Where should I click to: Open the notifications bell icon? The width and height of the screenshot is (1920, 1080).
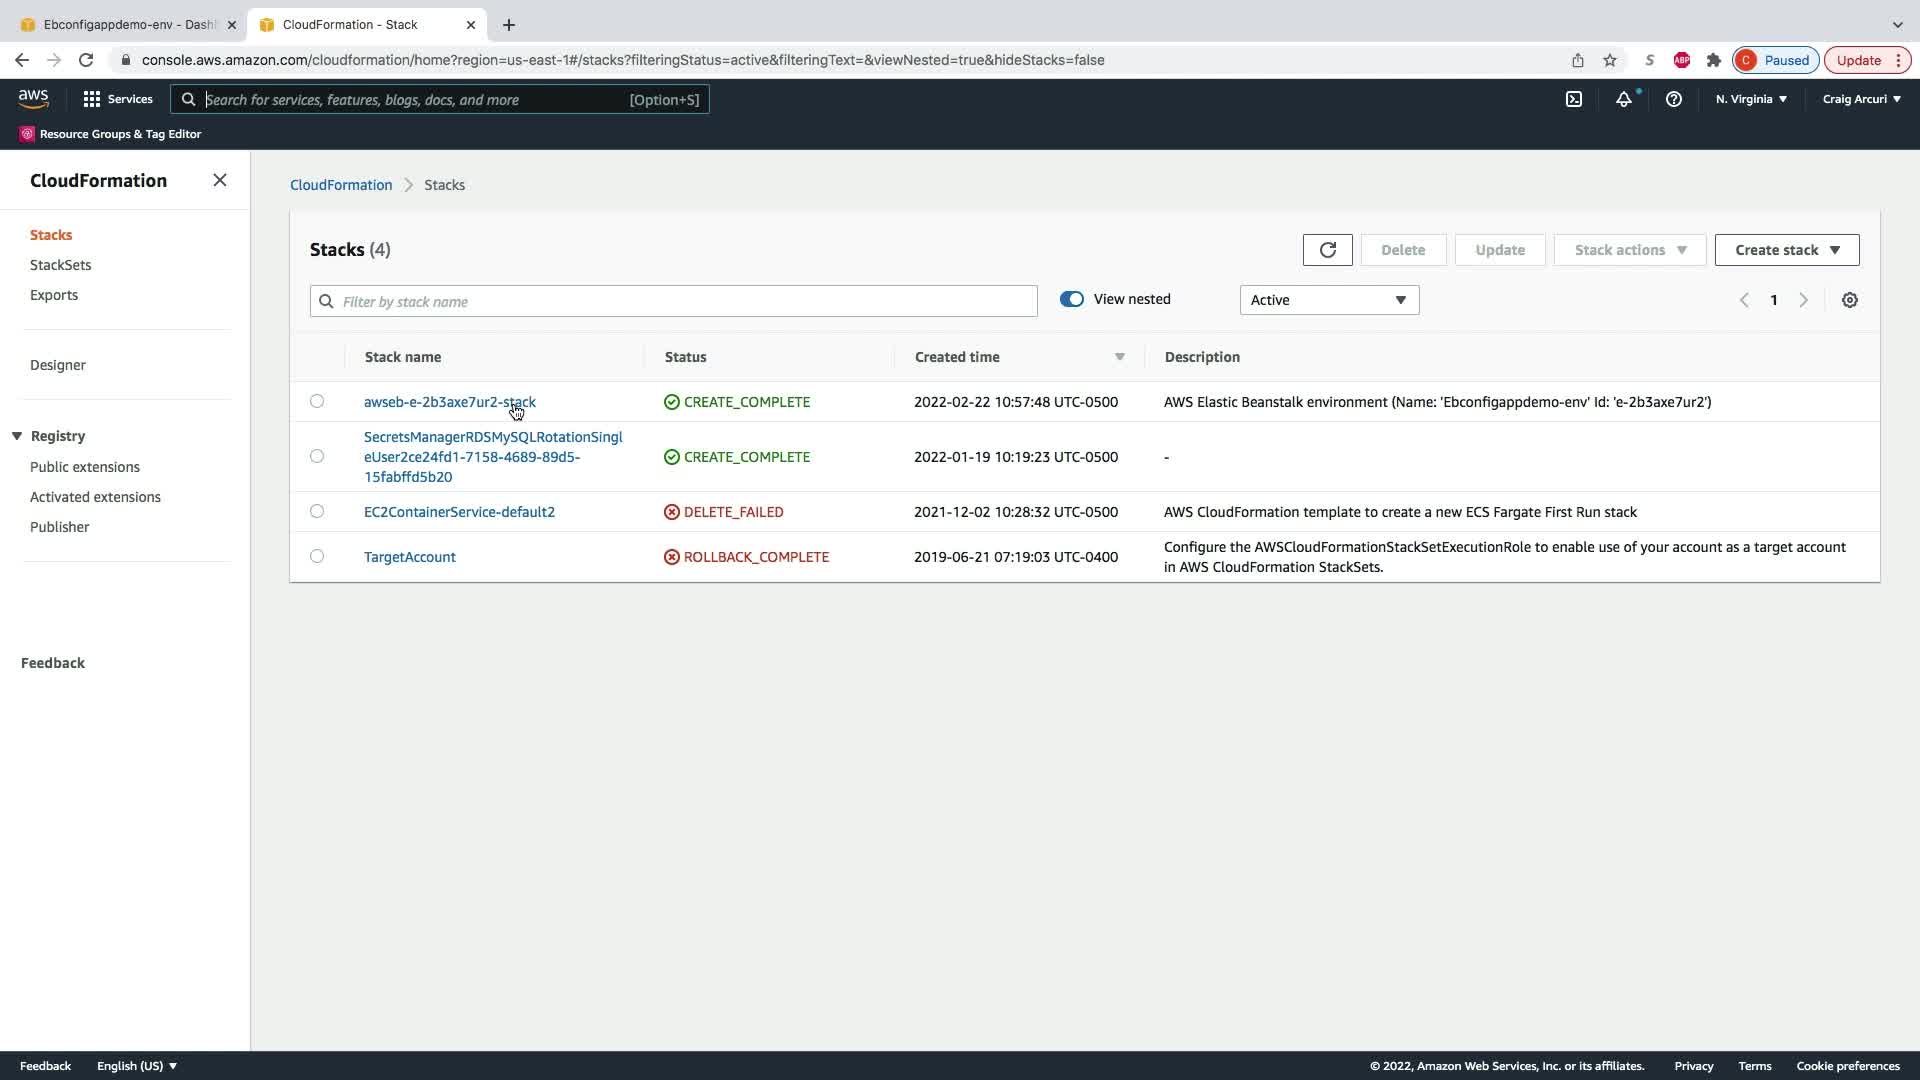tap(1623, 99)
